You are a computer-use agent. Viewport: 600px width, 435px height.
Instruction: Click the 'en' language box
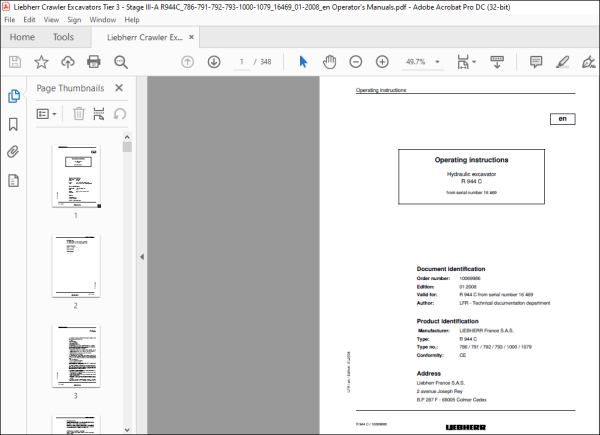[x=562, y=119]
